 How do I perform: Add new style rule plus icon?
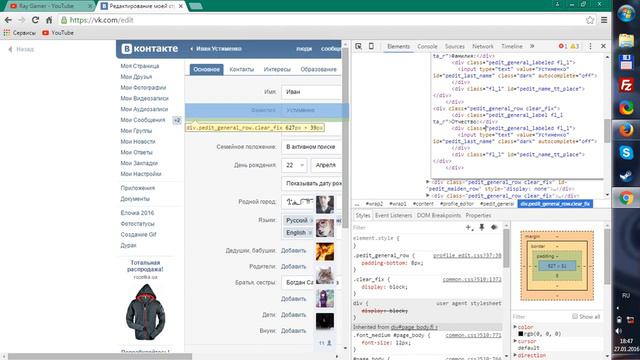[x=469, y=227]
